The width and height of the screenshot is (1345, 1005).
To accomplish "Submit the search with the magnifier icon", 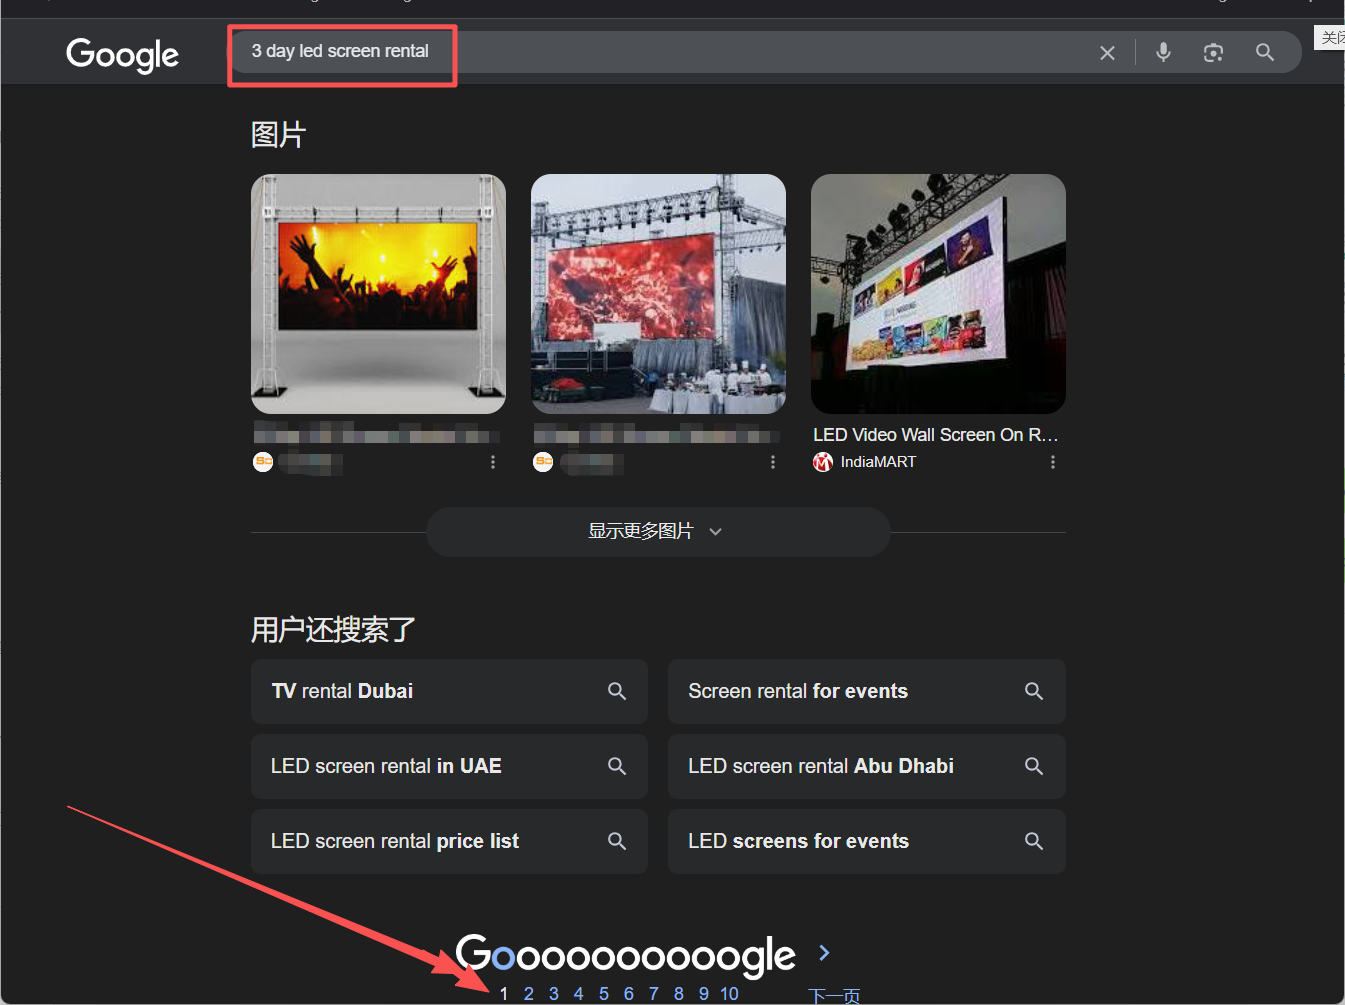I will 1265,52.
